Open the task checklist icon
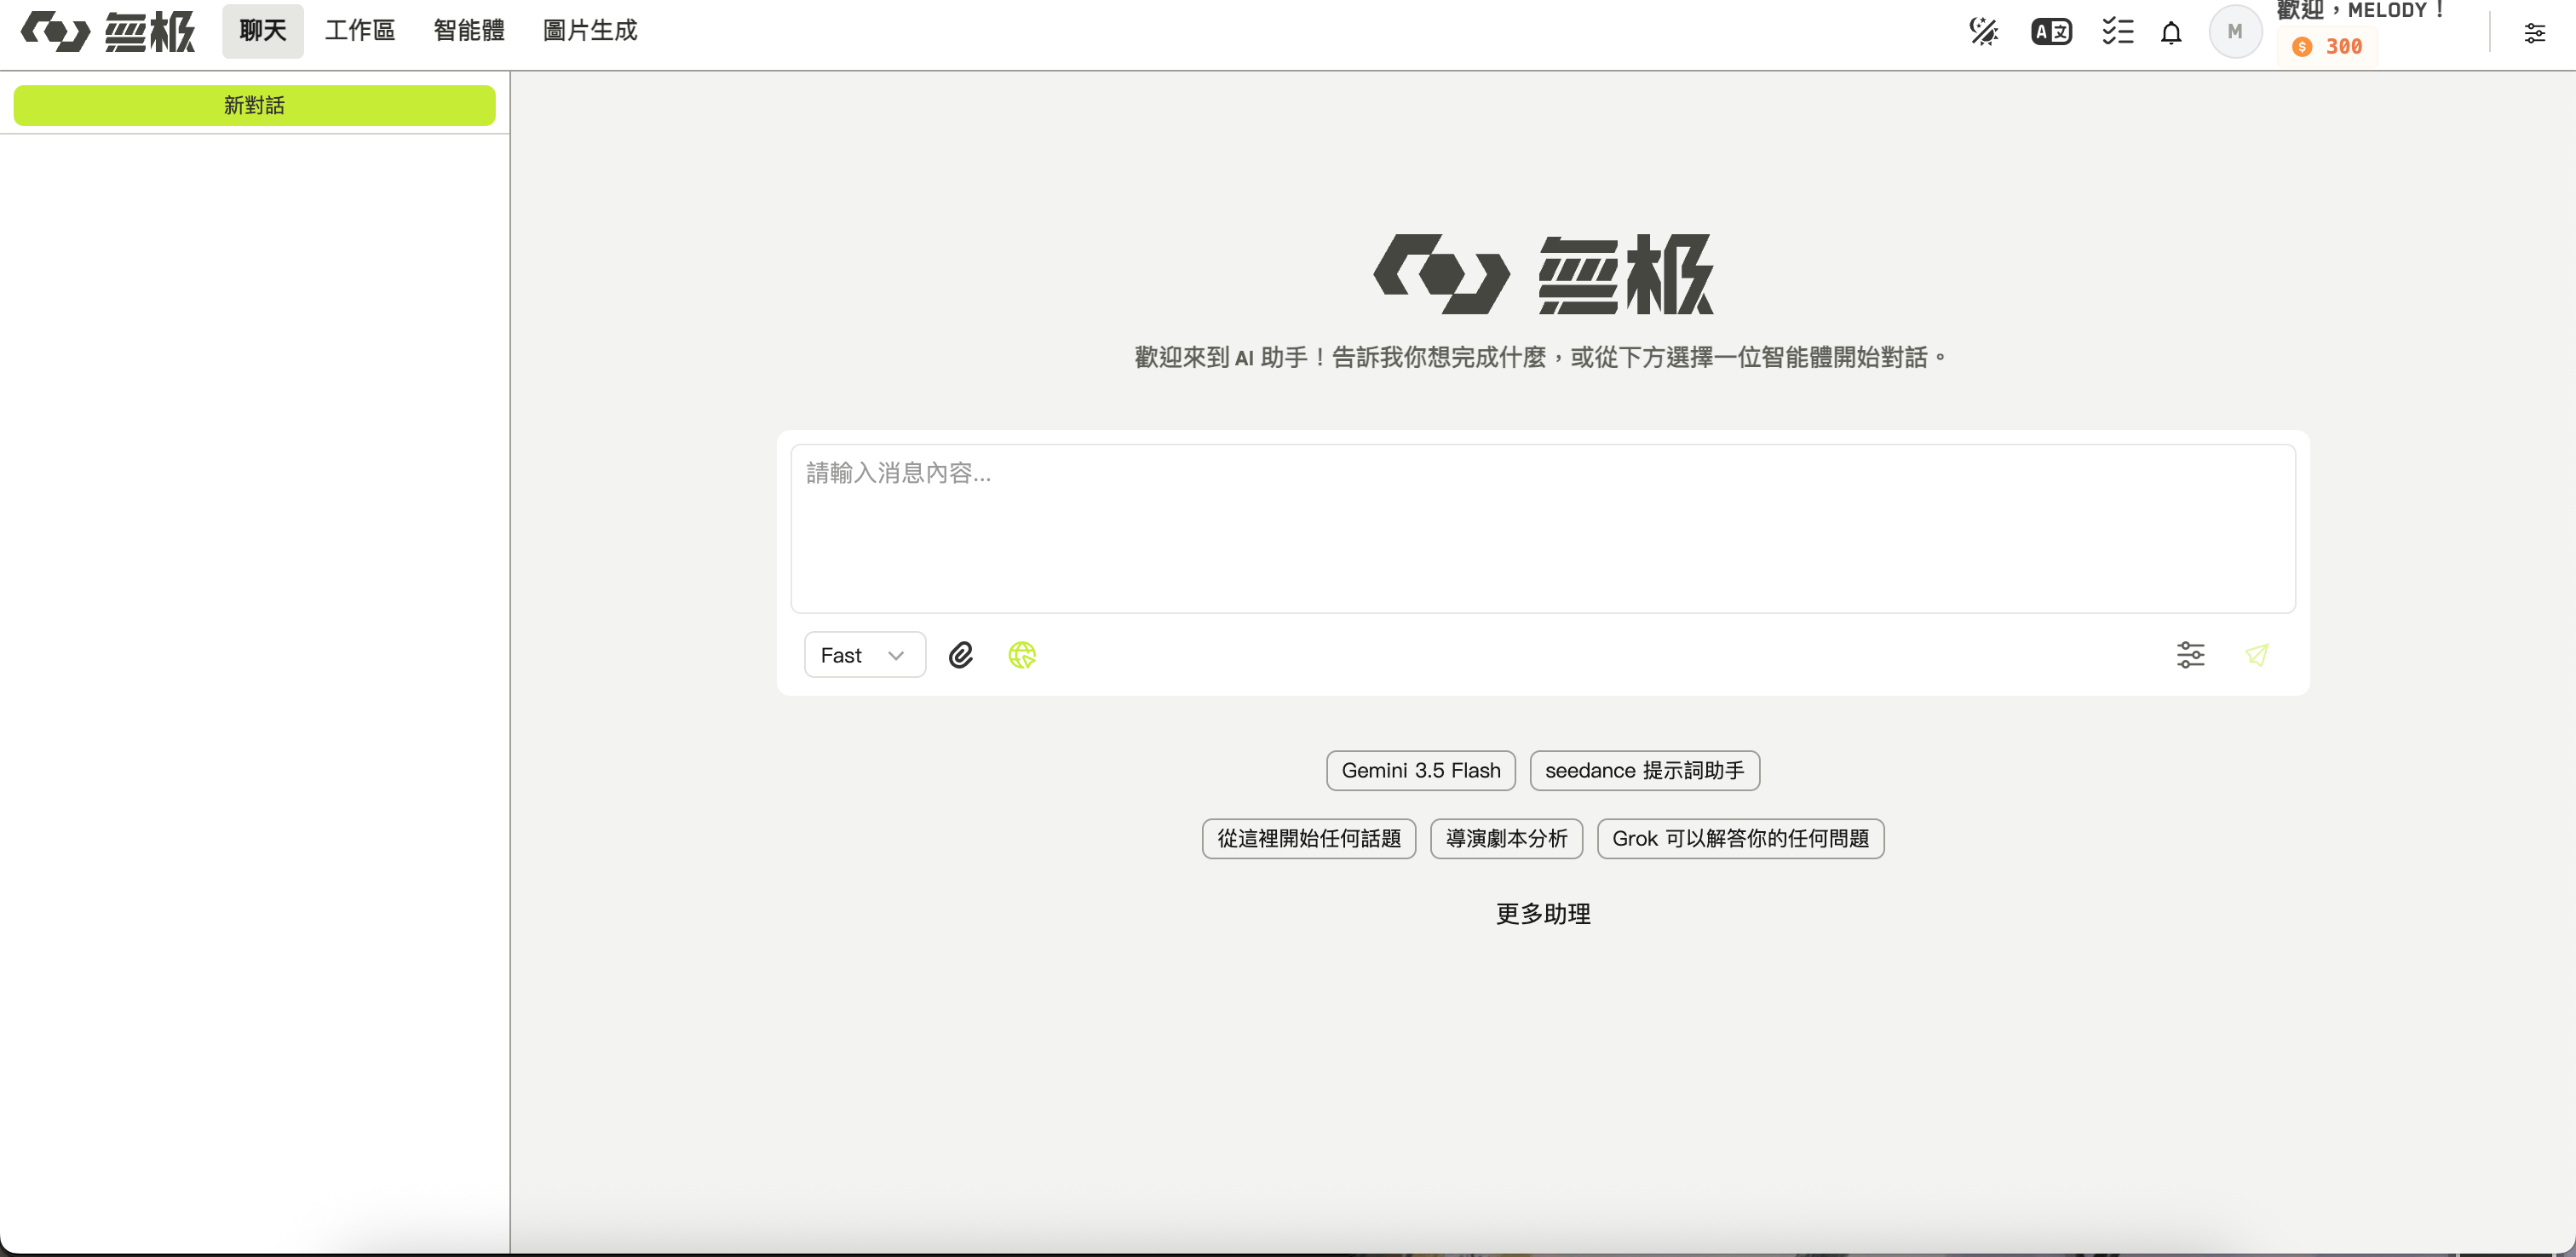2576x1257 pixels. click(2118, 32)
